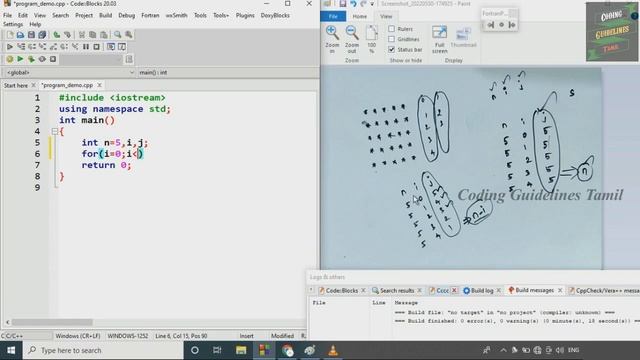Uncheck the Status bar checkbox in Paint

pos(391,49)
